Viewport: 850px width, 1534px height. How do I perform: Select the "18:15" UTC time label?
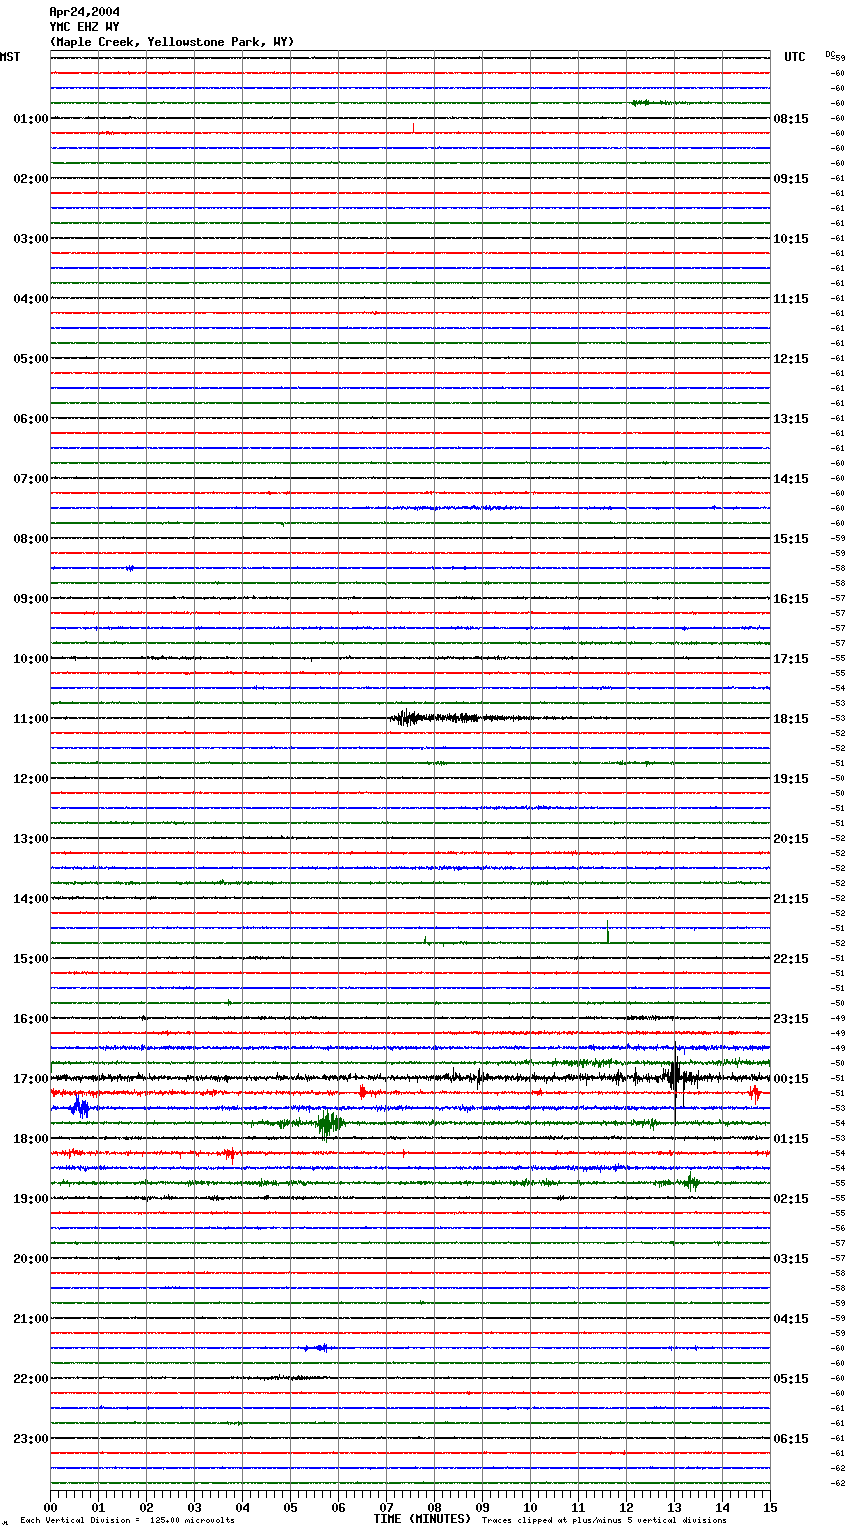coord(791,718)
